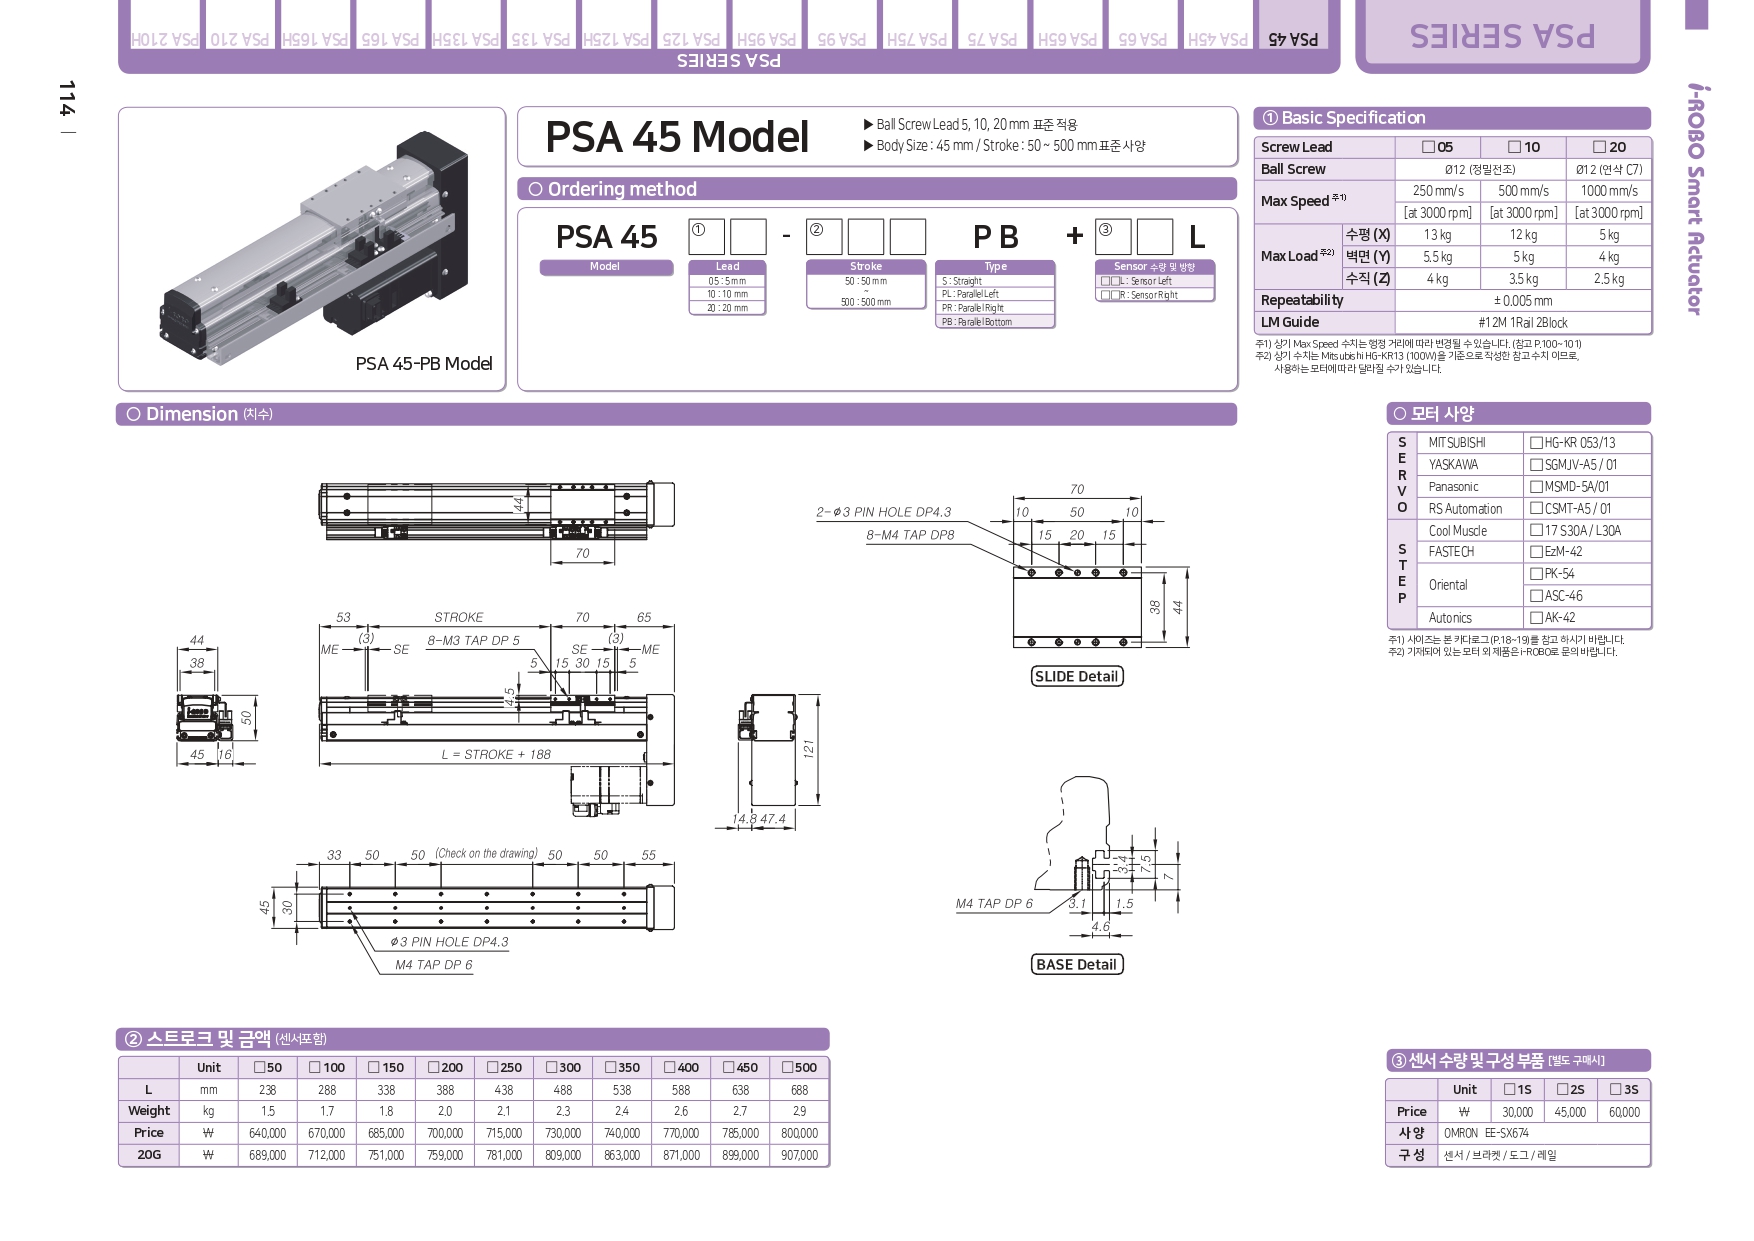Select the 'L : Sensor Left' option

(x=1155, y=281)
